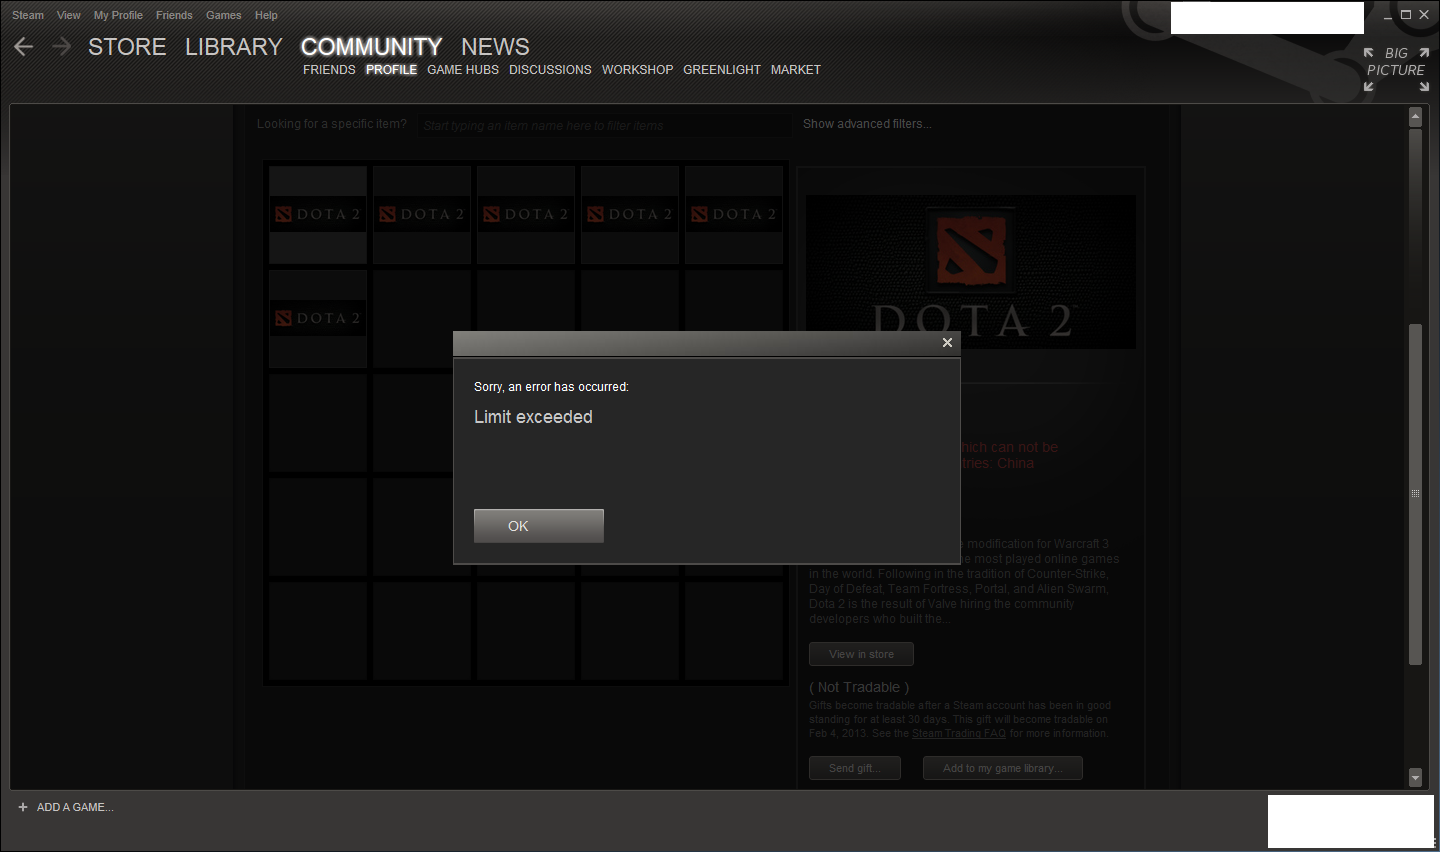Select the FRIENDS community sub-tab

[x=329, y=70]
